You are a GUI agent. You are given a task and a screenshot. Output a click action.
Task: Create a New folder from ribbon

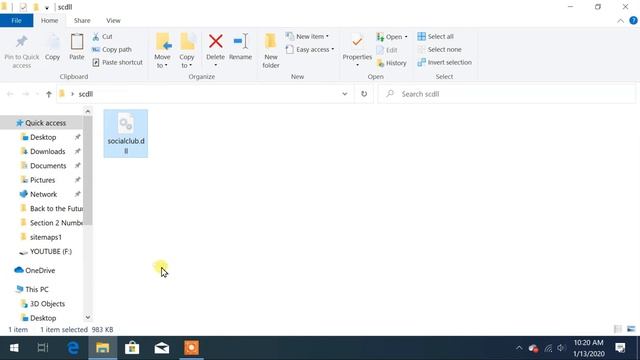coord(271,51)
